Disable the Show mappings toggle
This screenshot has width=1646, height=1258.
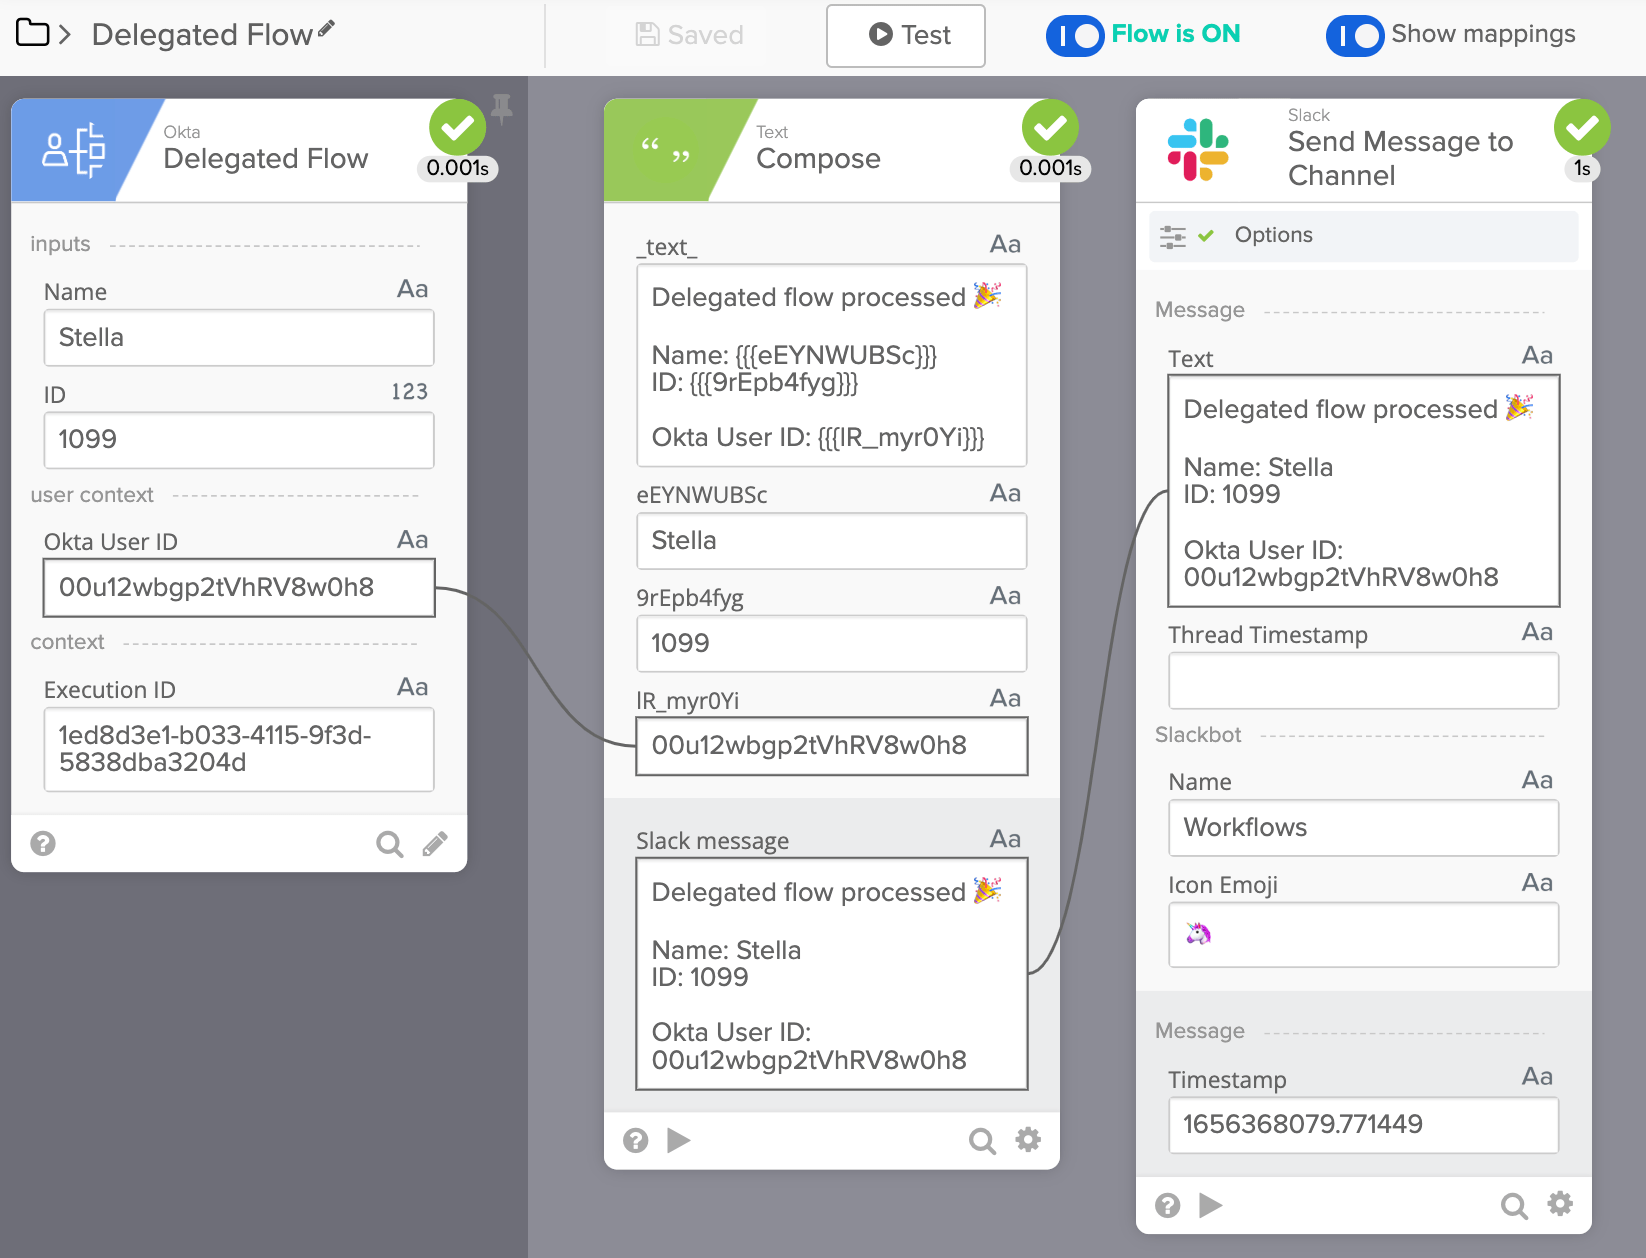click(1355, 35)
